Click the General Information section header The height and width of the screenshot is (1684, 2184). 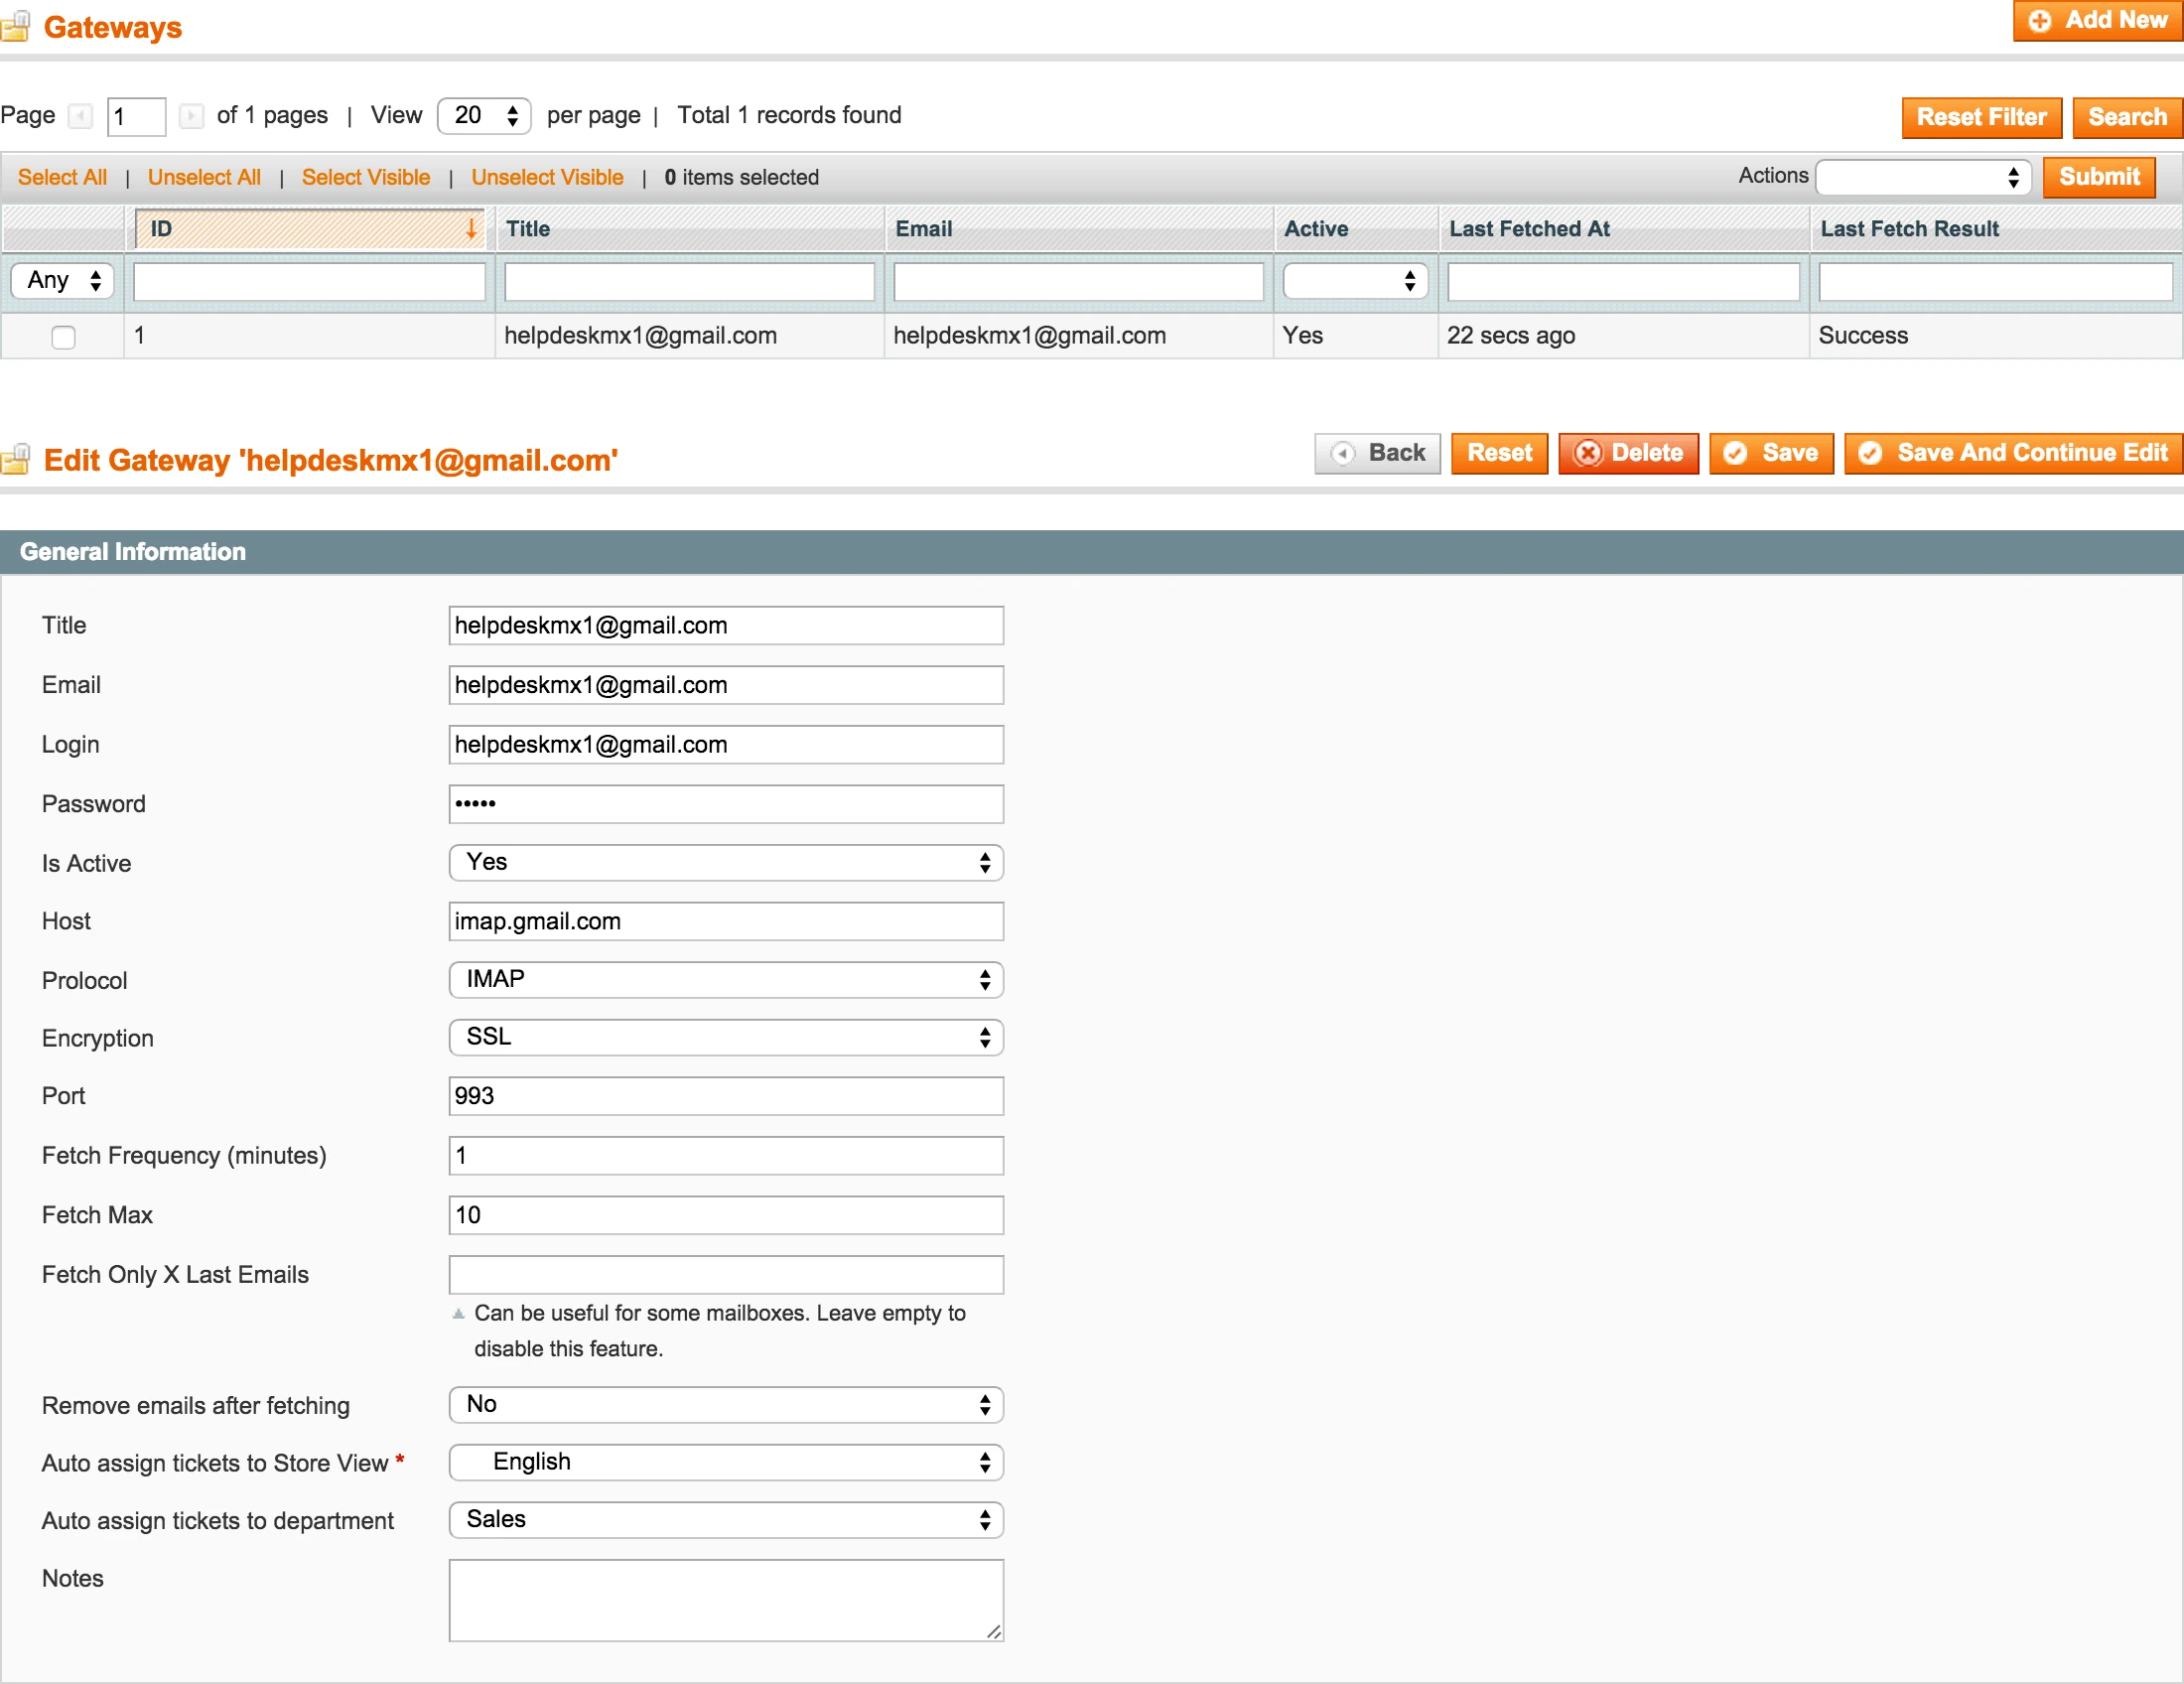pos(133,551)
